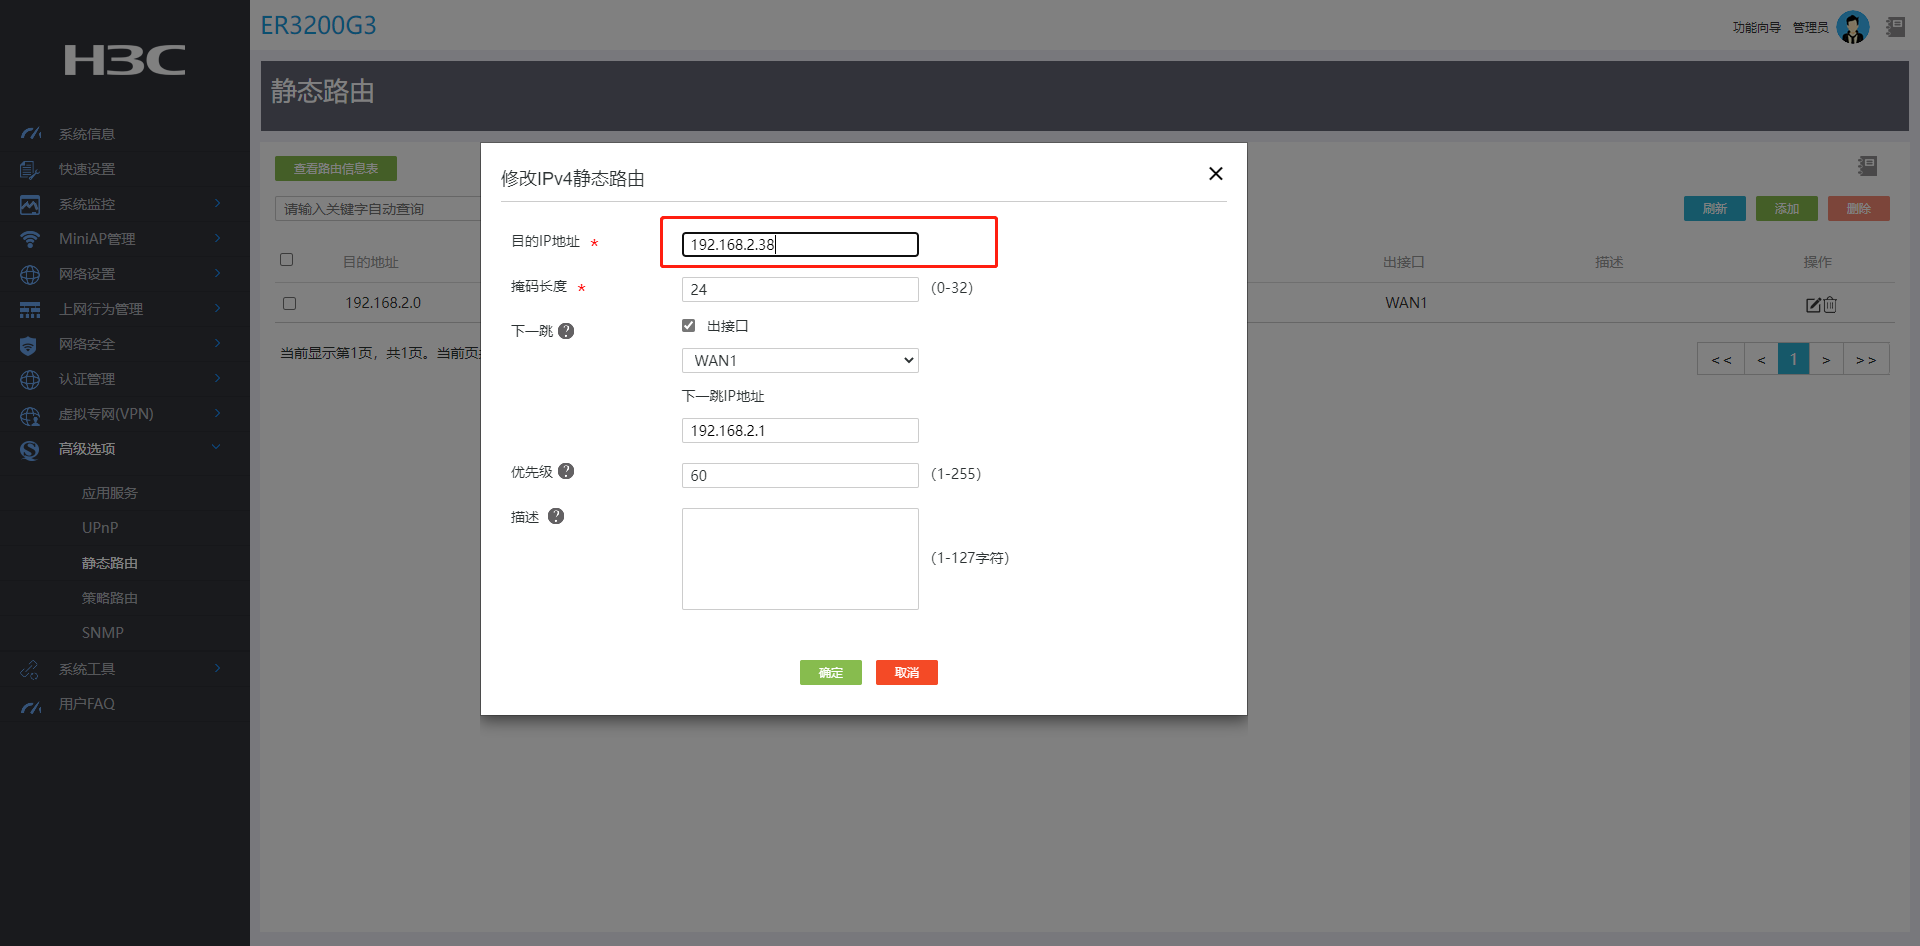Open 系统信息 sidebar icon

[x=31, y=134]
